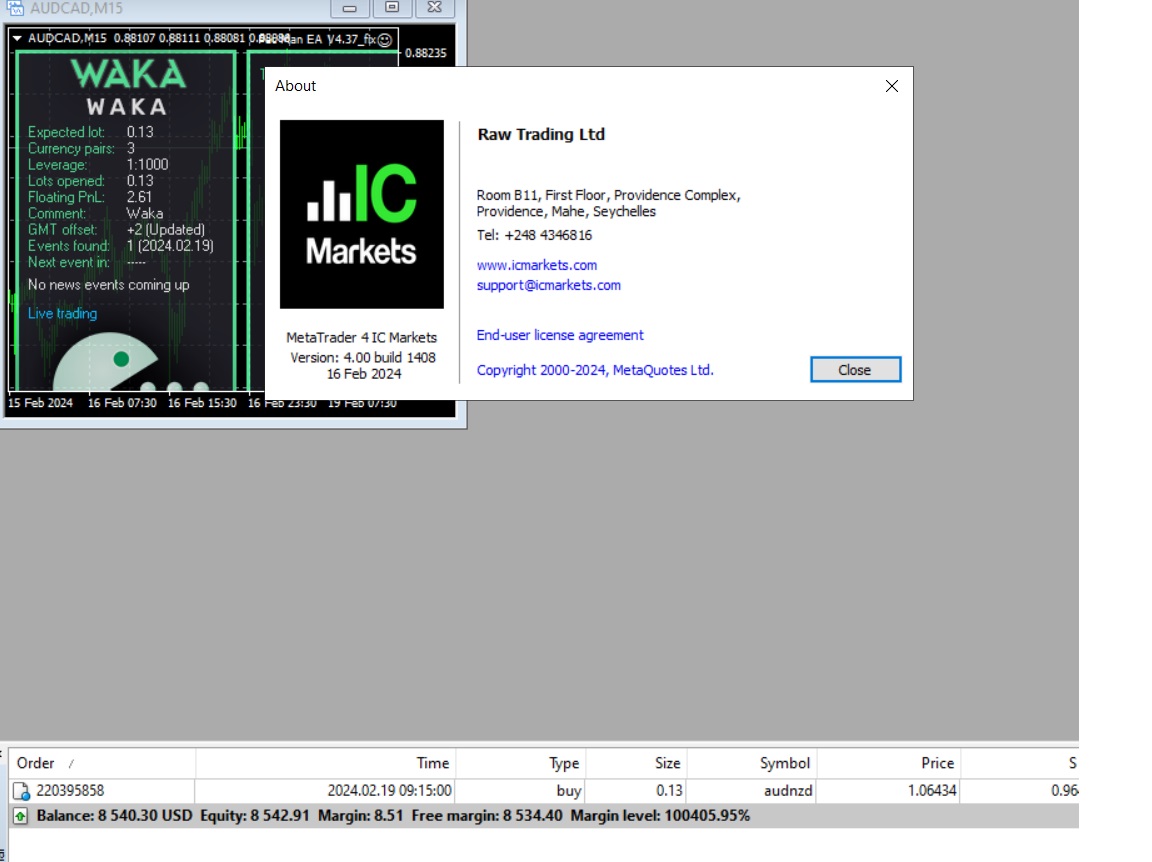Click the Leverage 1:1000 value
The image size is (1152, 862).
click(147, 165)
